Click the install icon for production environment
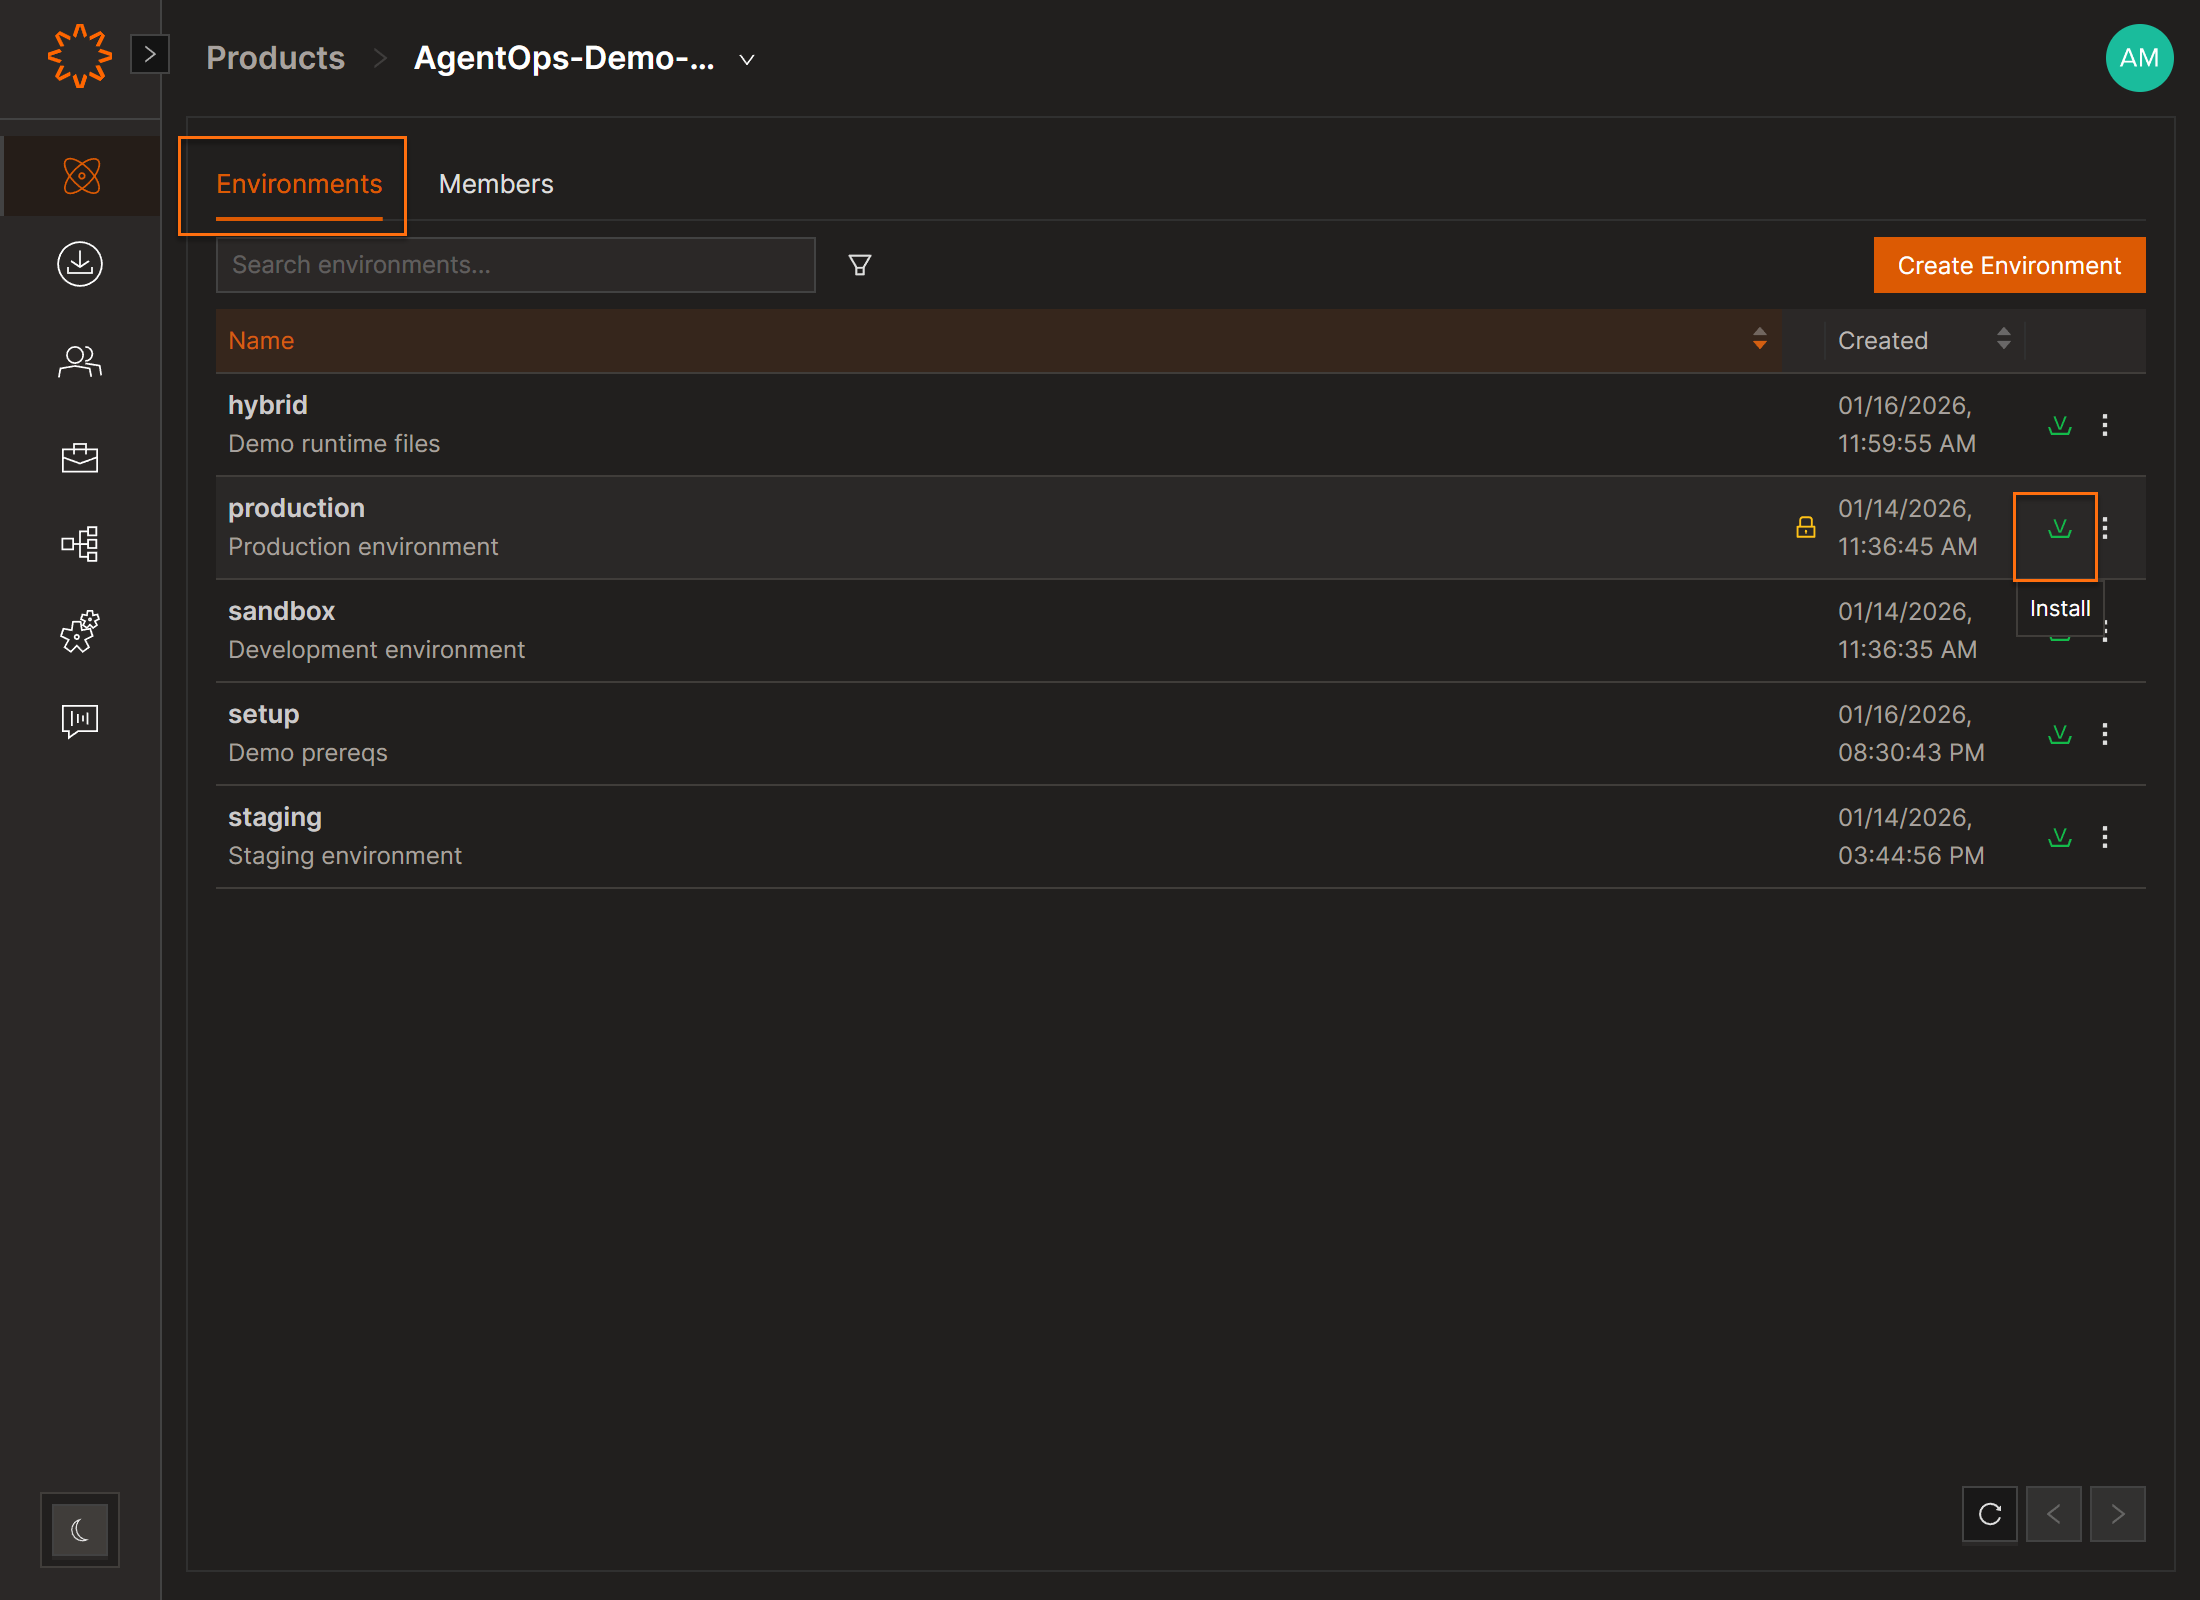Viewport: 2200px width, 1600px height. click(2059, 528)
